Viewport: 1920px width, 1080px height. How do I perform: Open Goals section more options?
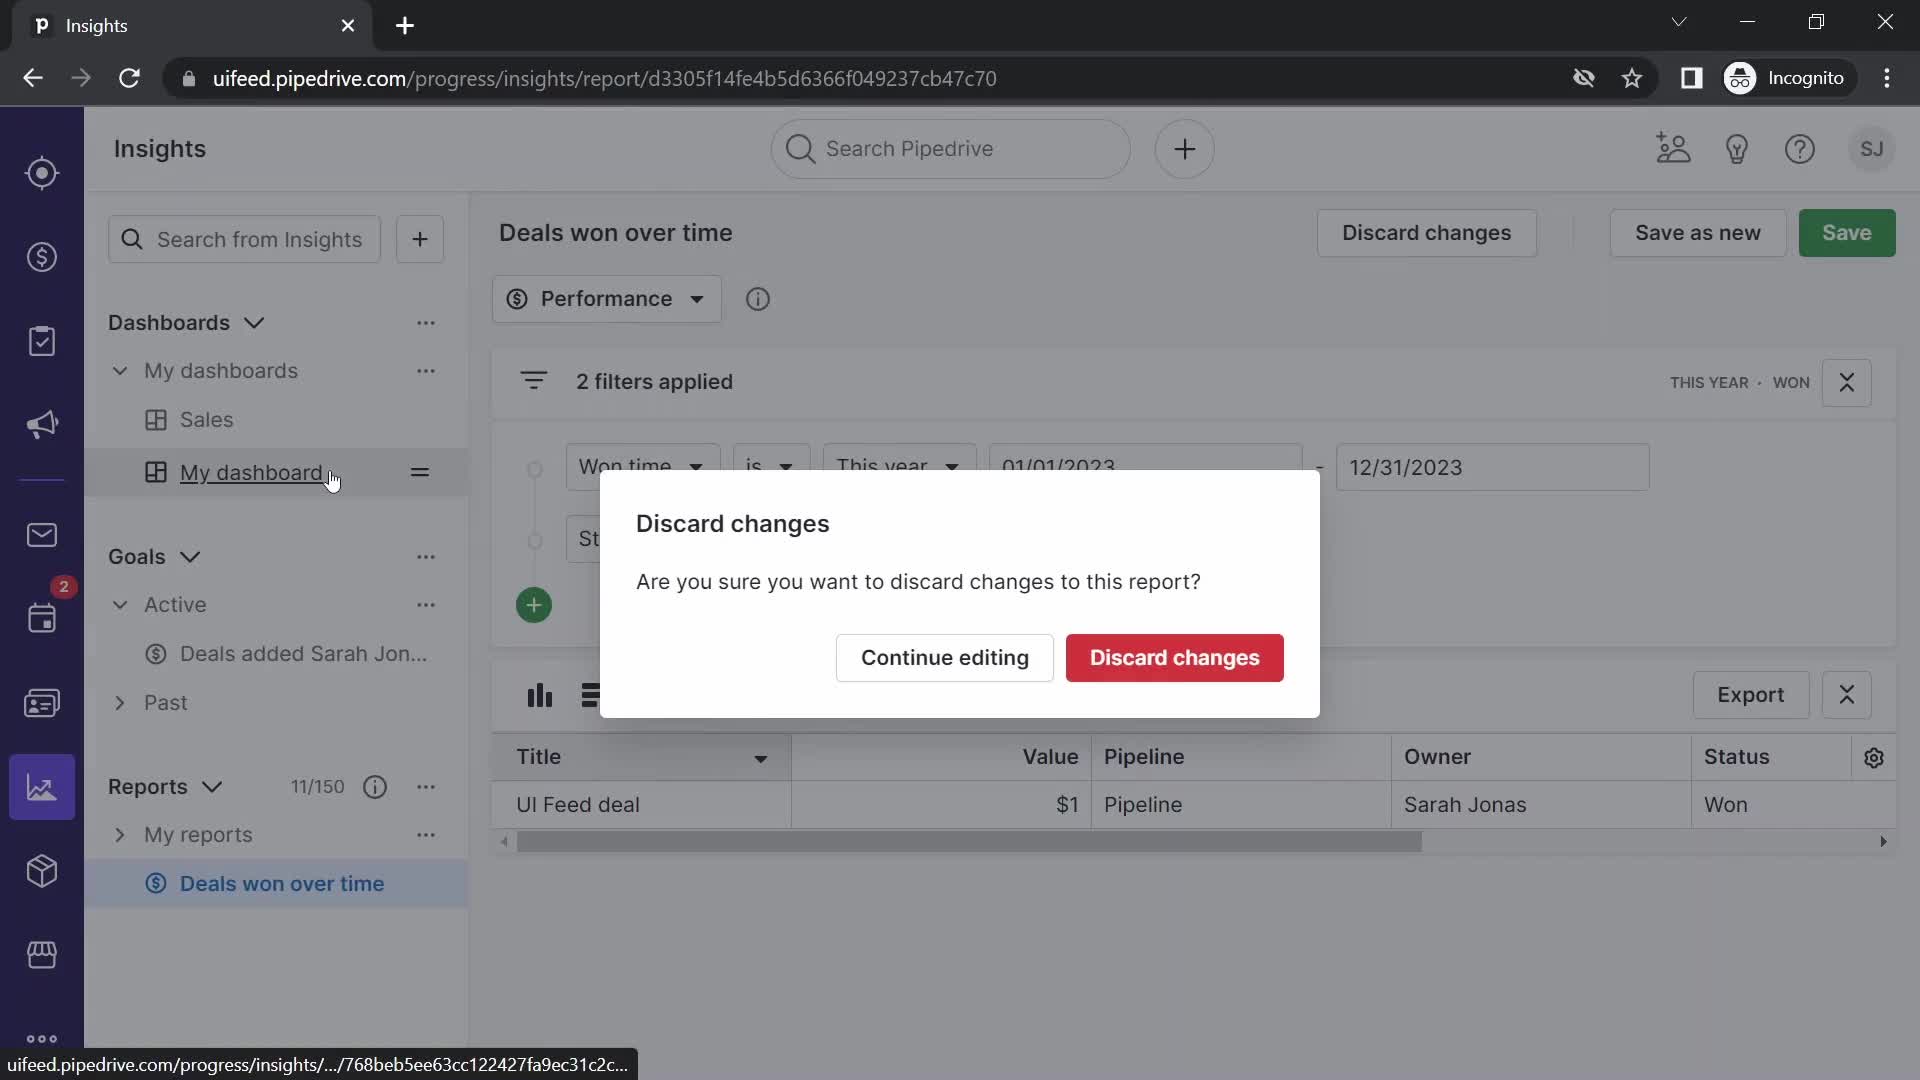coord(426,557)
